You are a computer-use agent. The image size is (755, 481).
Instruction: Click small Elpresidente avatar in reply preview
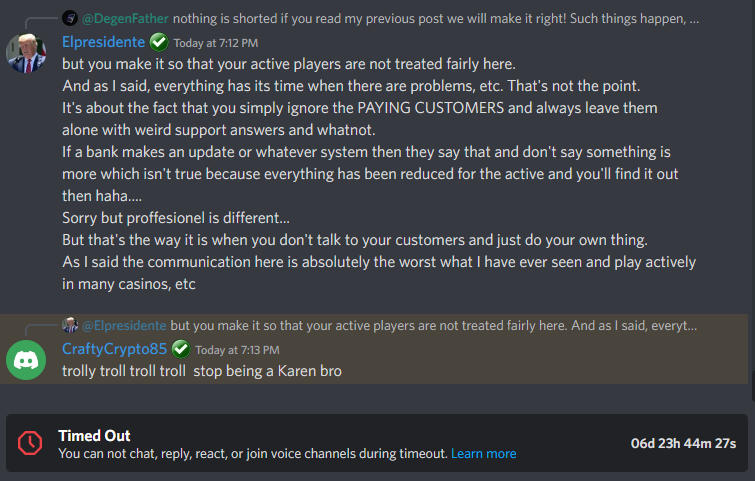click(70, 325)
